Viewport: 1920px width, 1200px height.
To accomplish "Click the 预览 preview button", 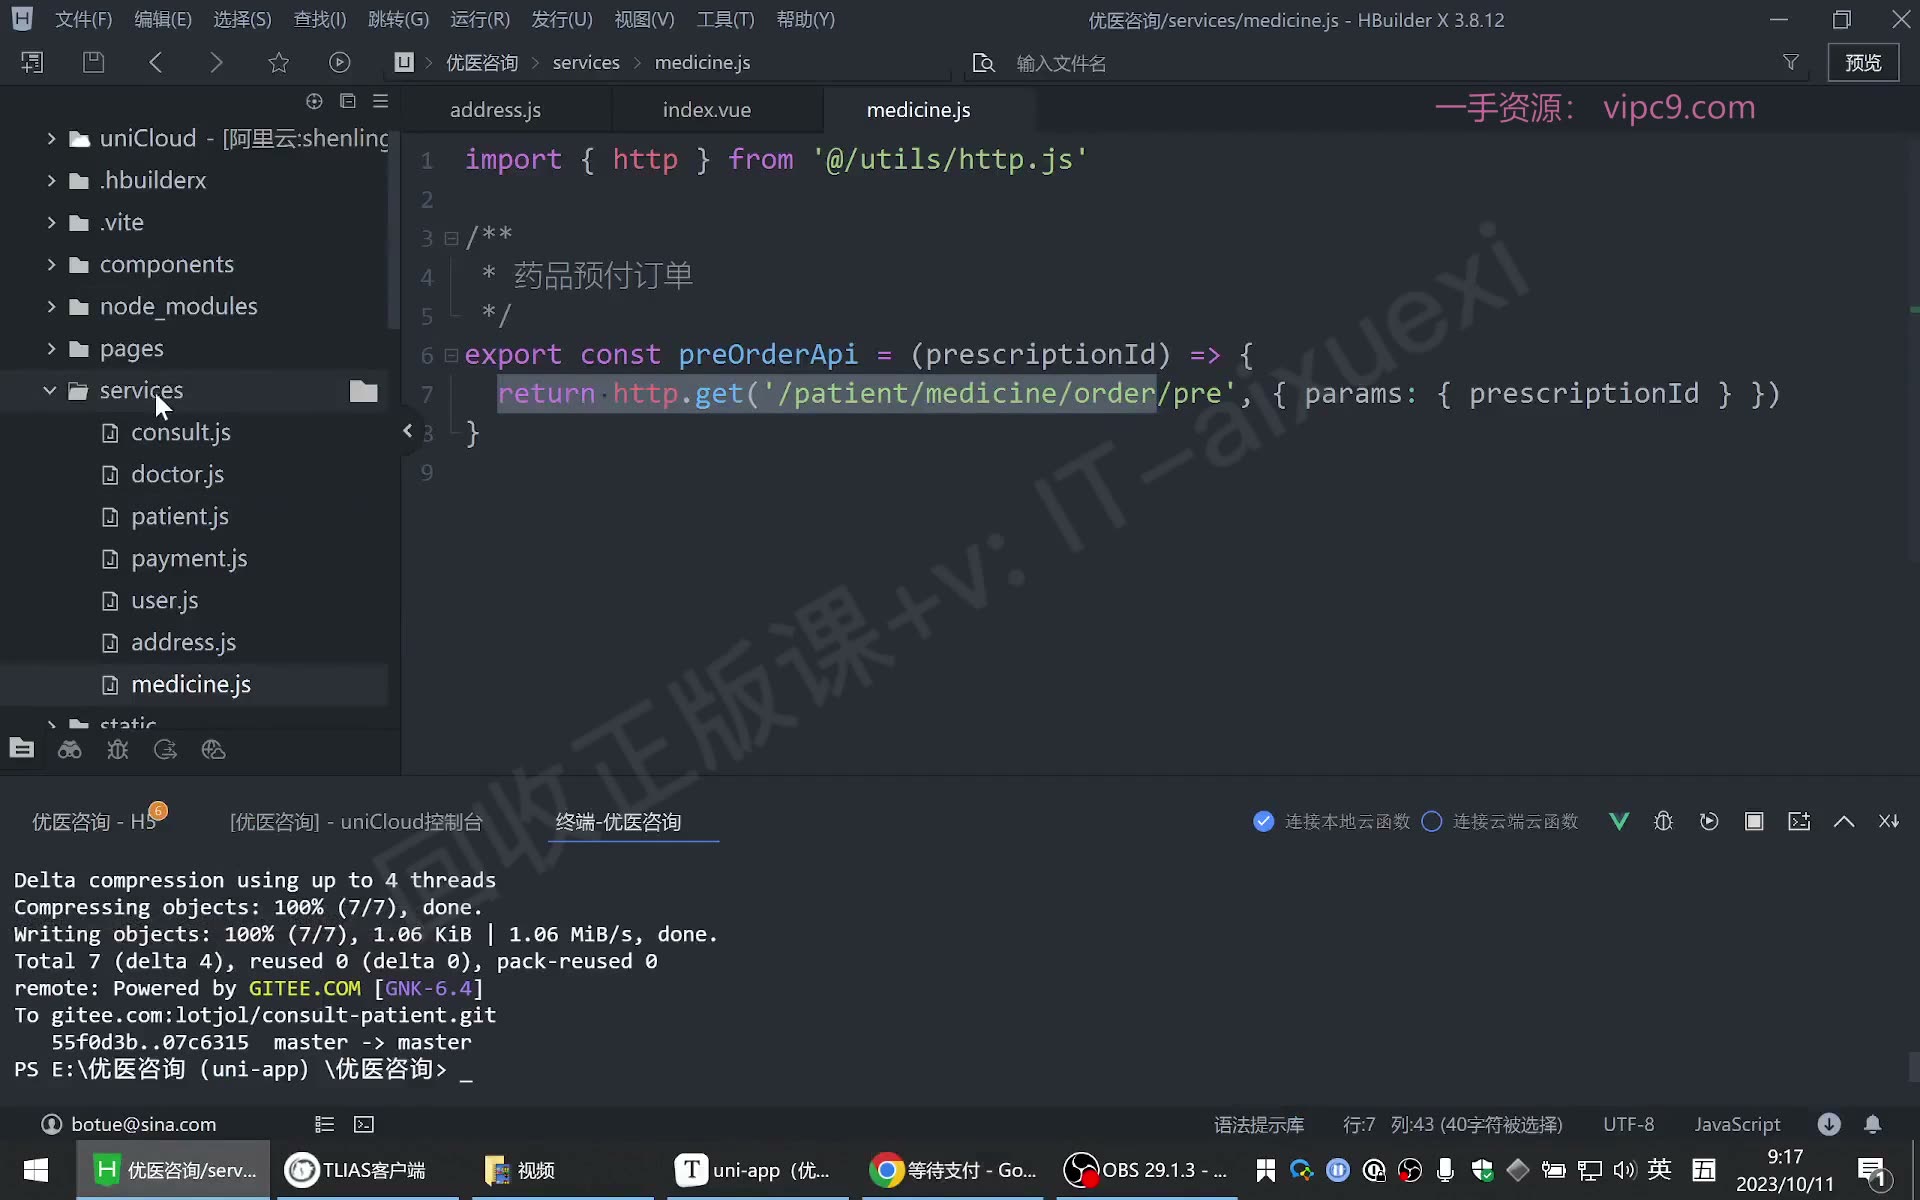I will point(1863,62).
